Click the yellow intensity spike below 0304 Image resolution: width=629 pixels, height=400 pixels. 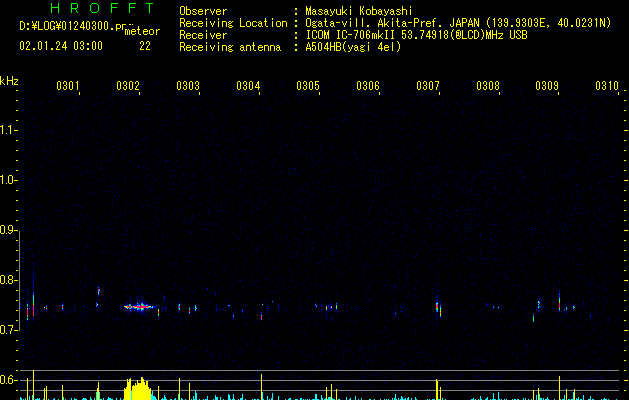coord(262,387)
